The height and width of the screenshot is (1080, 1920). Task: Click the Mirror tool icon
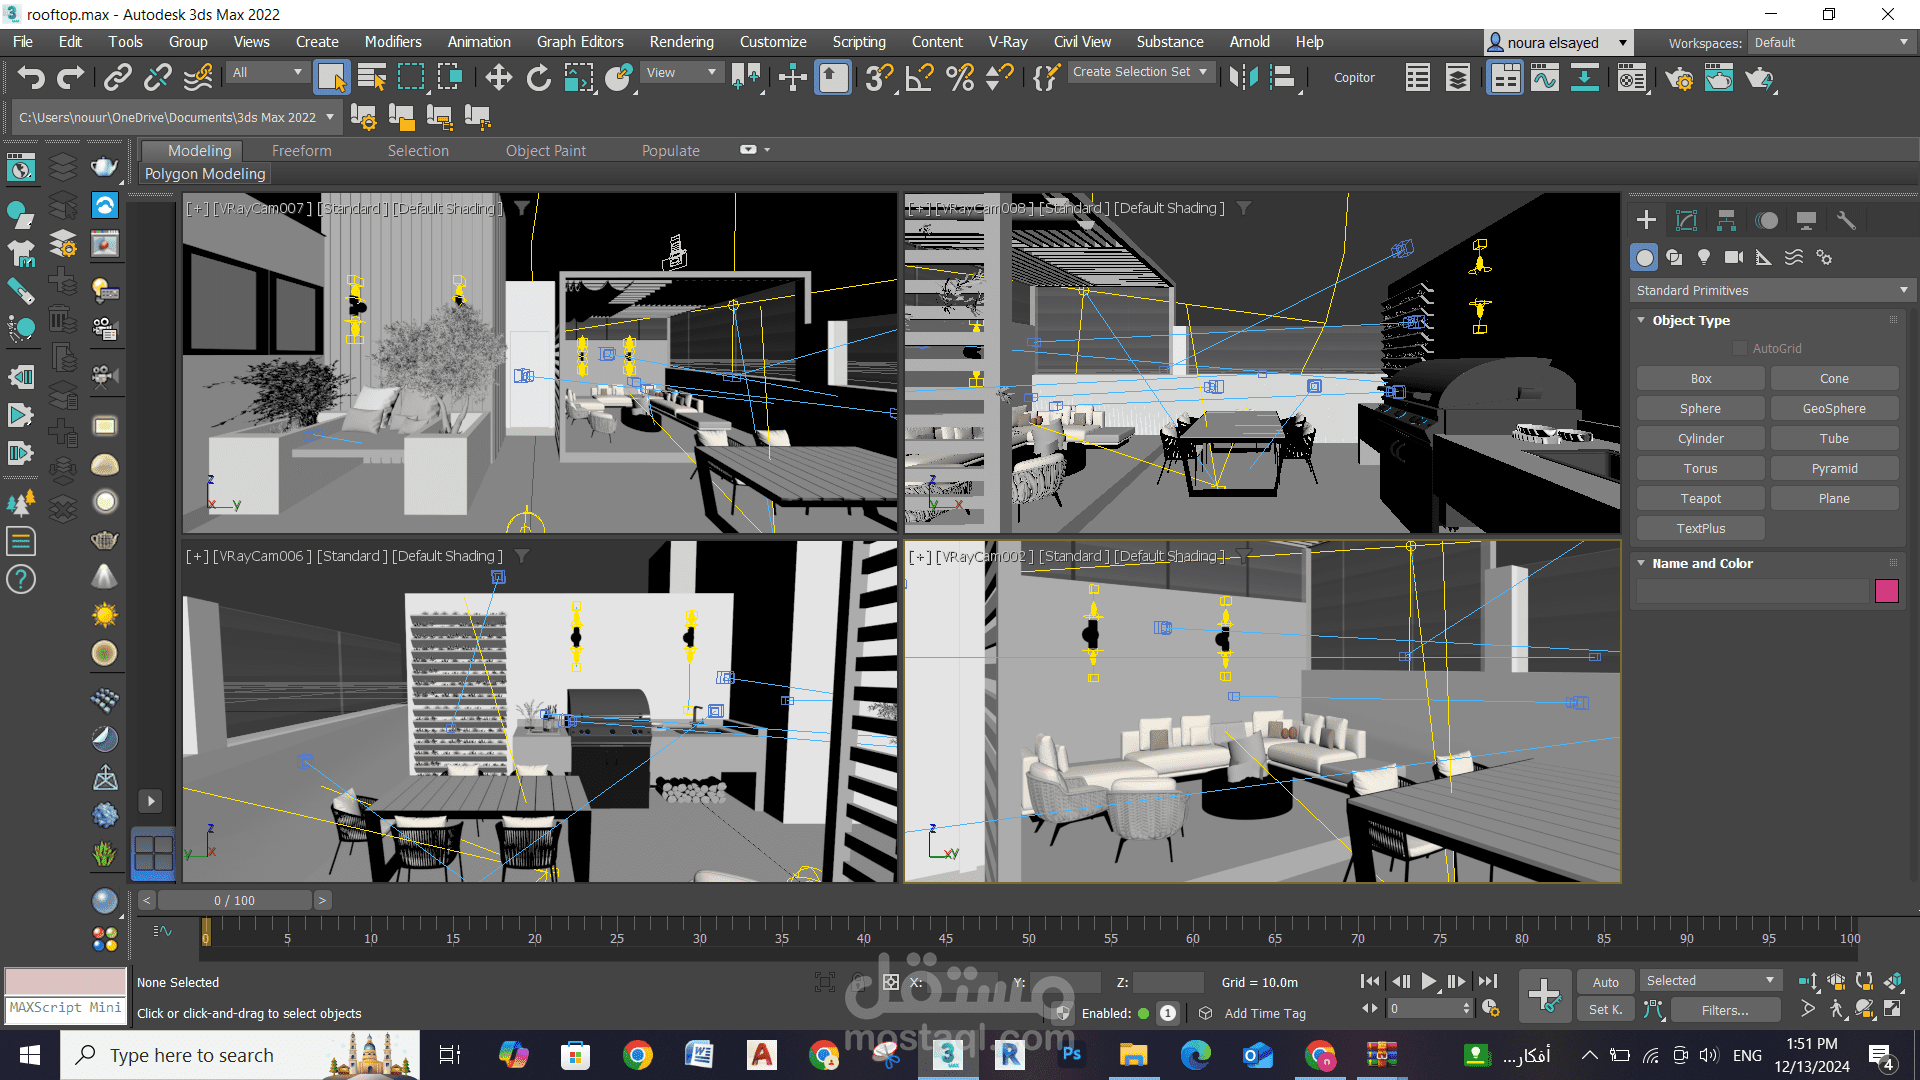tap(1243, 78)
